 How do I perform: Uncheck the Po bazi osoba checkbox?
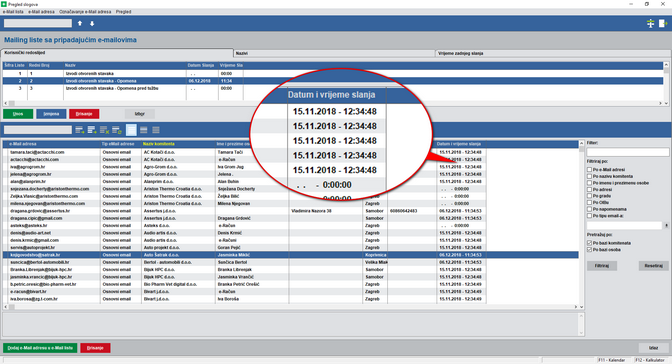pos(589,250)
